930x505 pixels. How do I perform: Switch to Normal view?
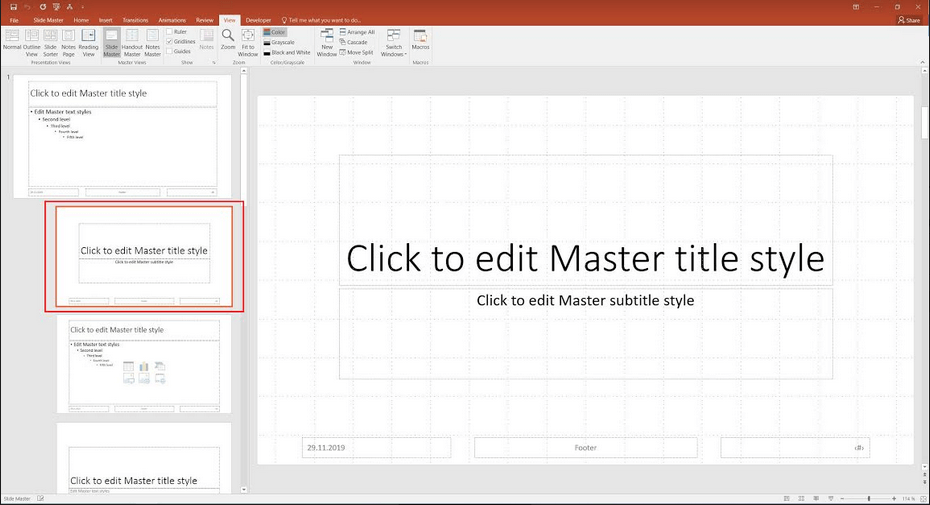(x=12, y=42)
